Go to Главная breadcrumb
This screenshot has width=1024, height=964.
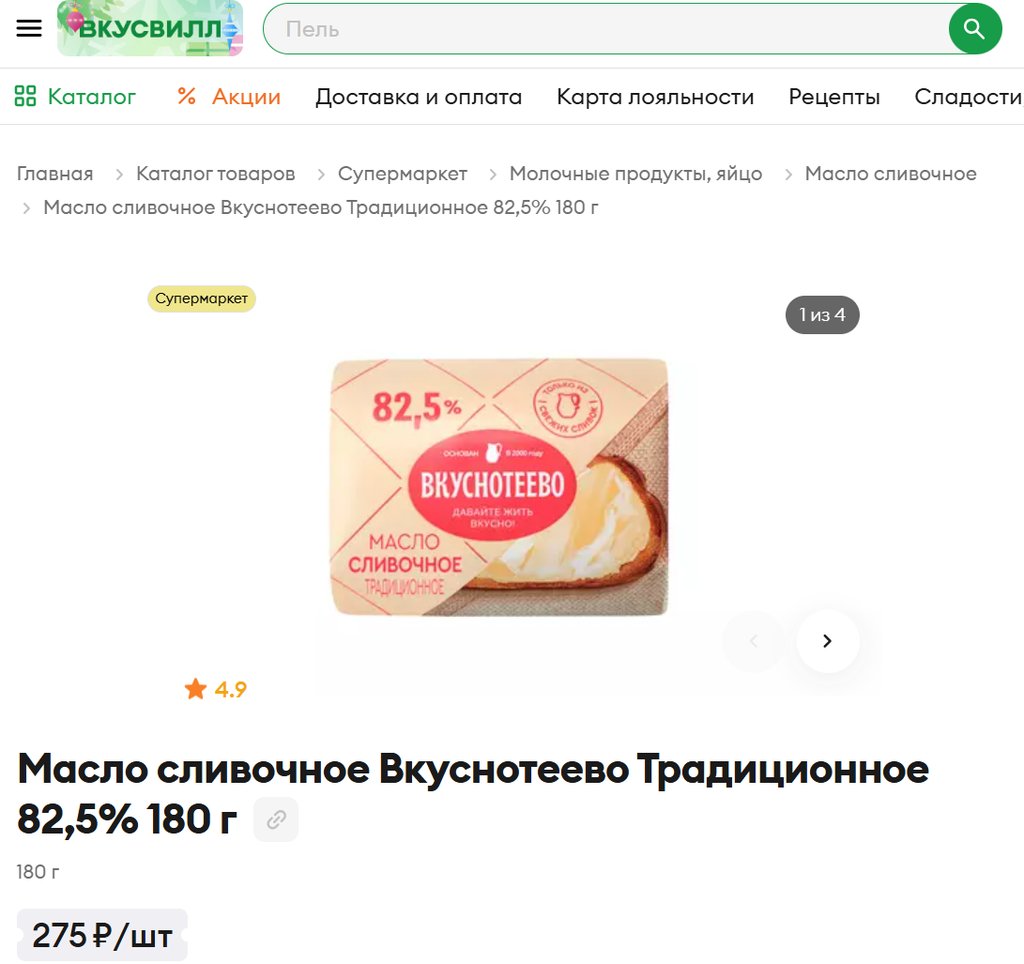55,174
